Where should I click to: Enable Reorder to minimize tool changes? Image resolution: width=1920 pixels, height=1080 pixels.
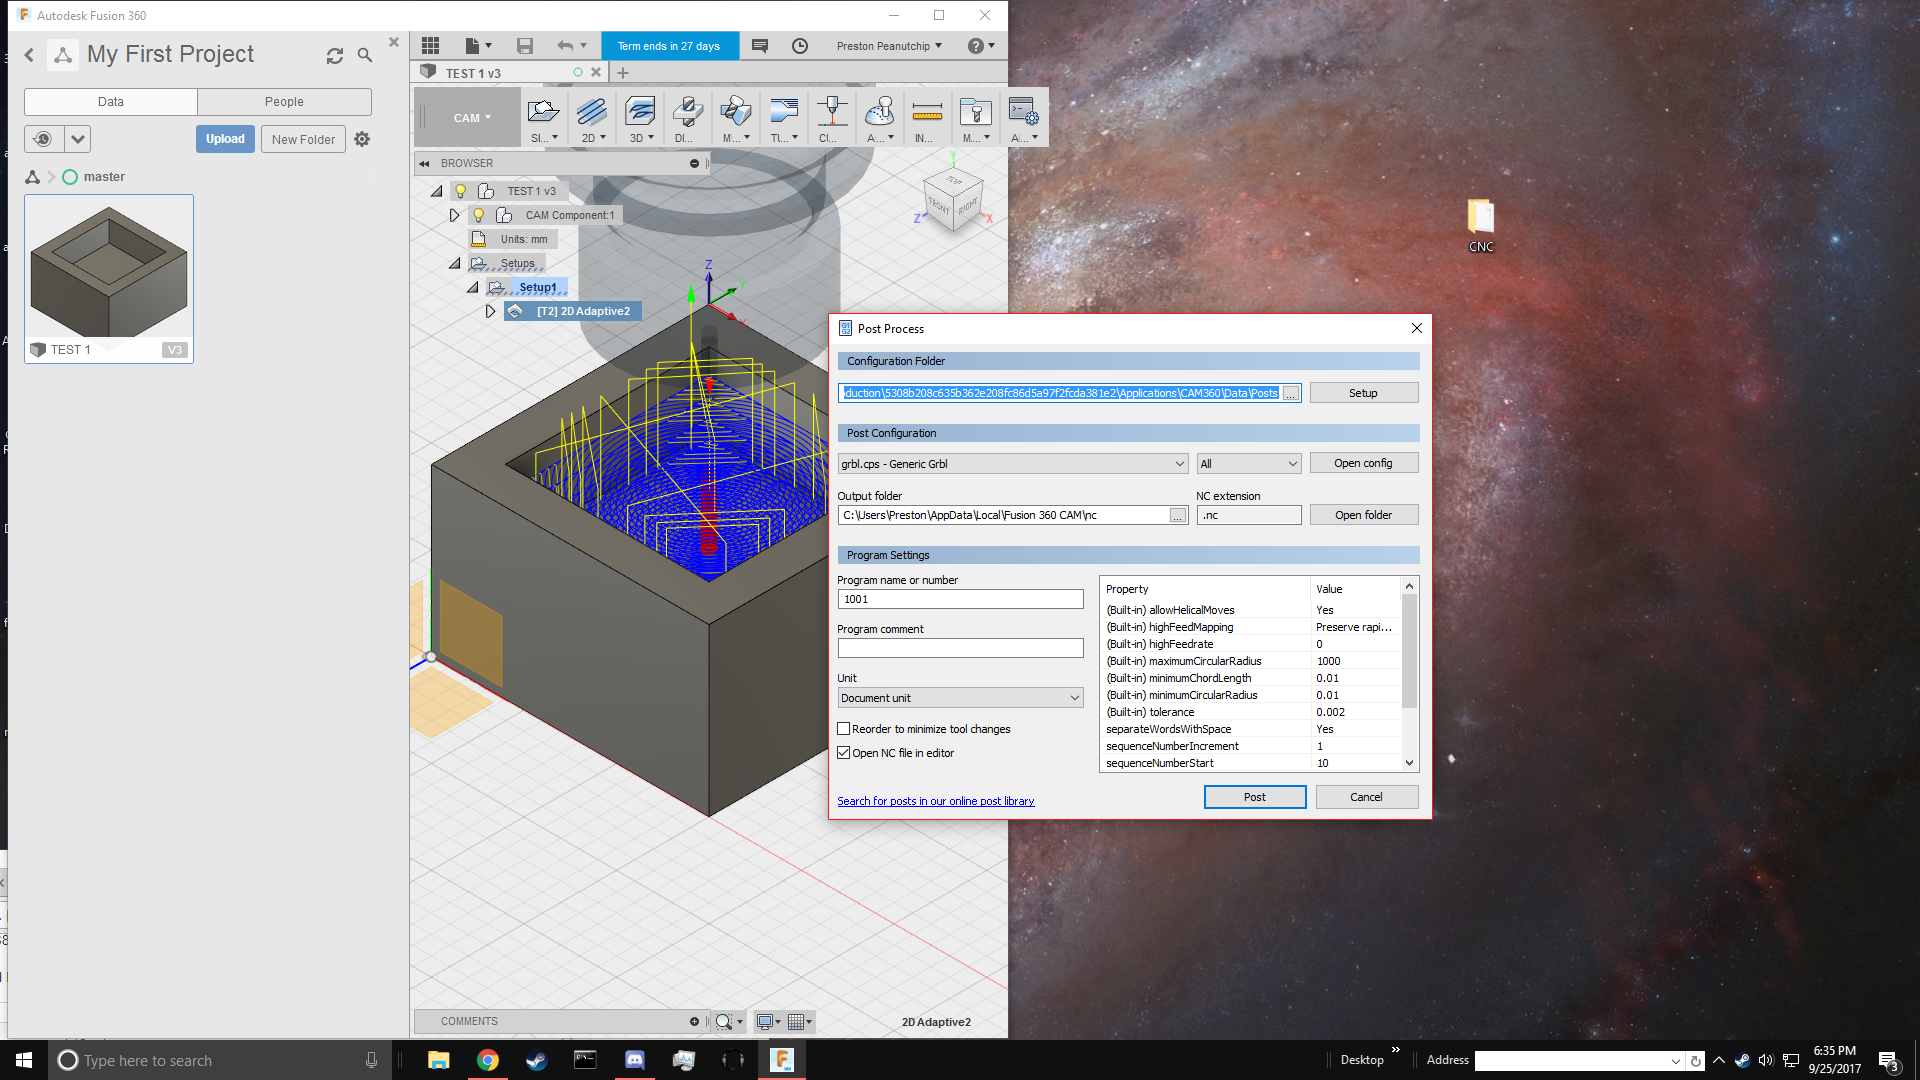(x=844, y=729)
